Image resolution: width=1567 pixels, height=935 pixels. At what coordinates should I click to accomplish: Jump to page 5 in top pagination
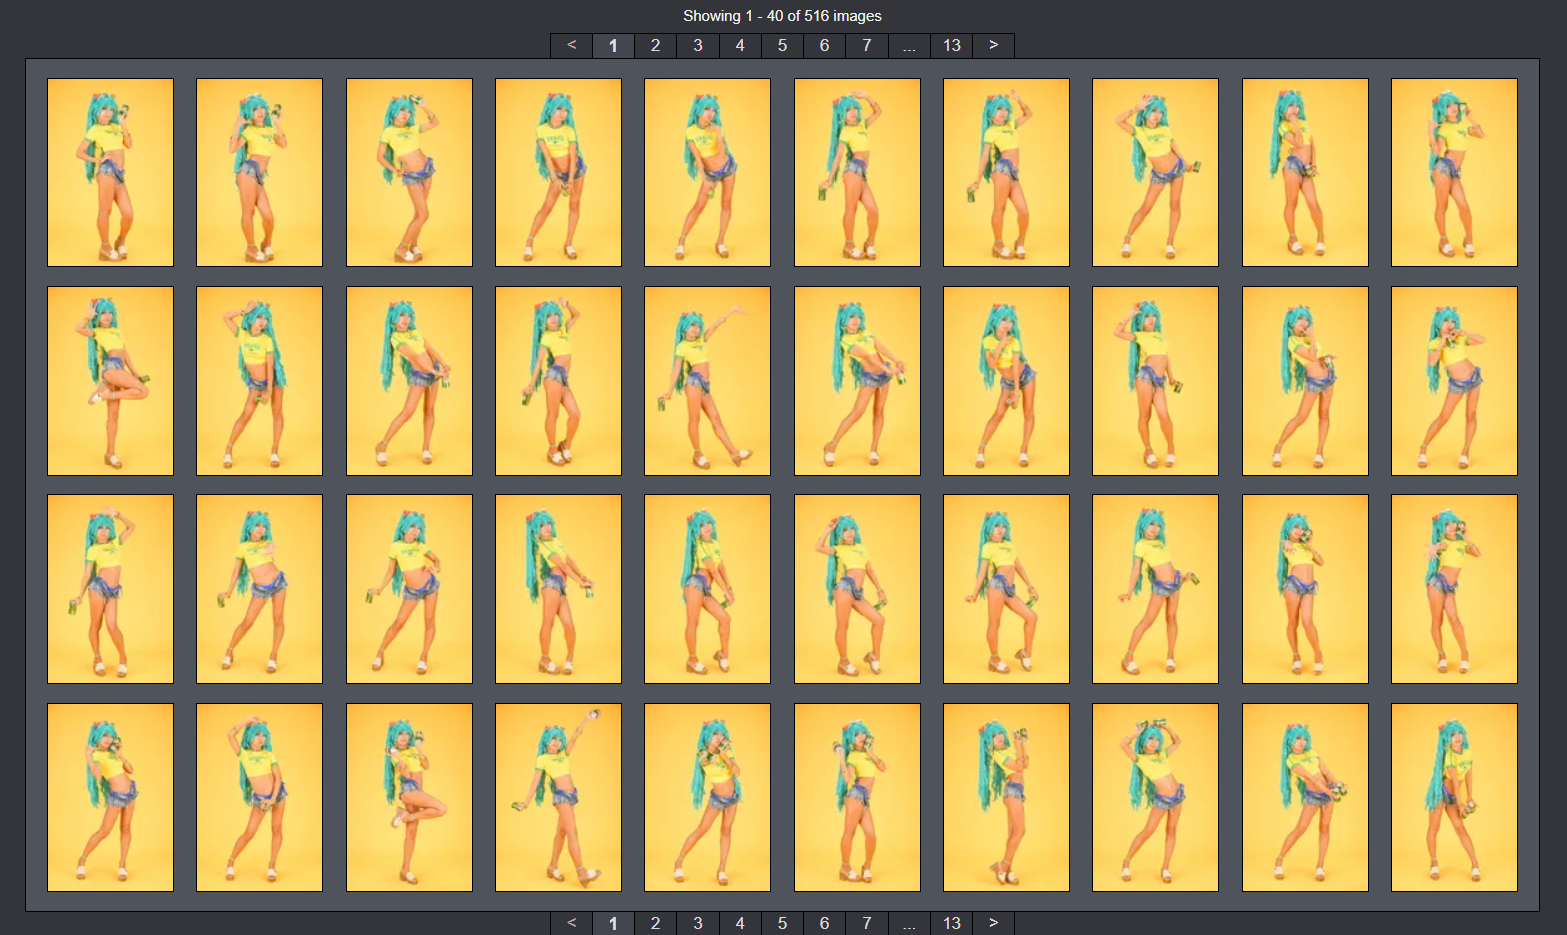pos(782,45)
